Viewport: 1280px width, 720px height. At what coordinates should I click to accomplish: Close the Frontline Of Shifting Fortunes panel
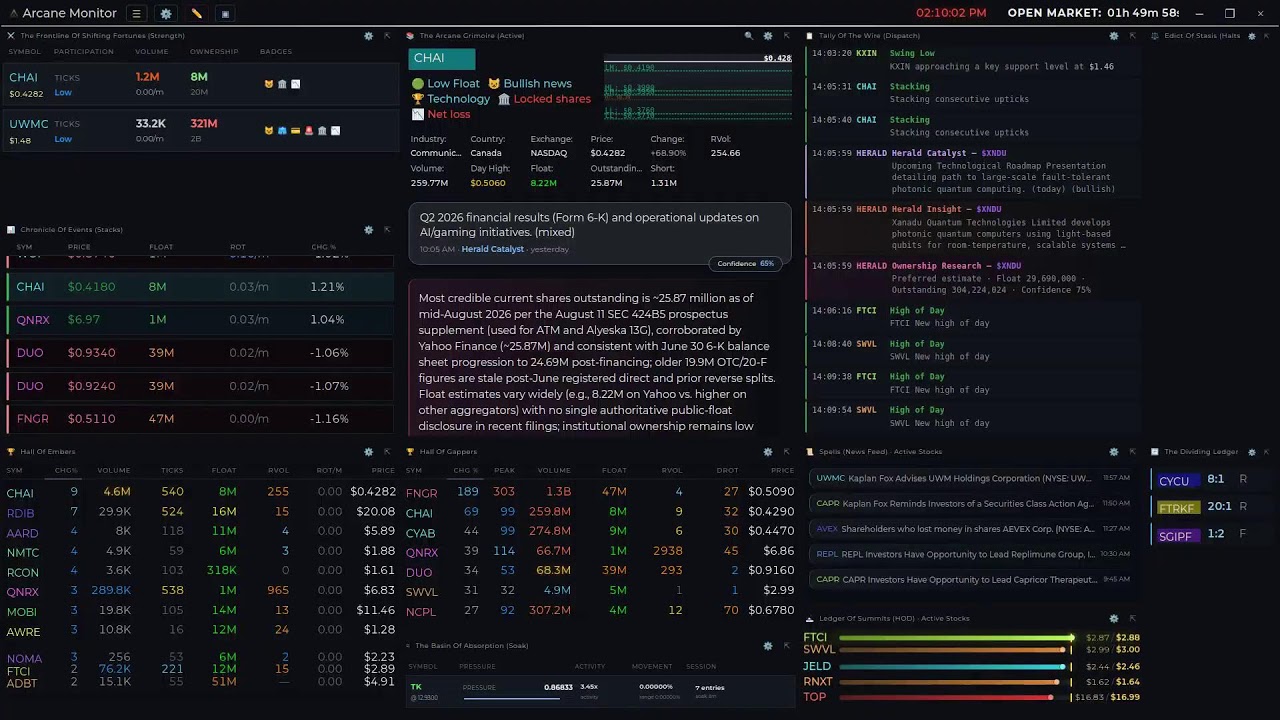[x=11, y=35]
